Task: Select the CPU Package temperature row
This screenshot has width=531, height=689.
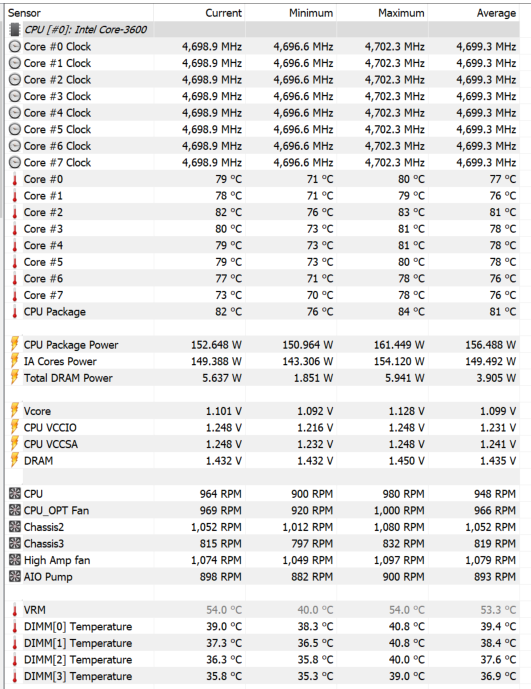Action: pyautogui.click(x=263, y=312)
